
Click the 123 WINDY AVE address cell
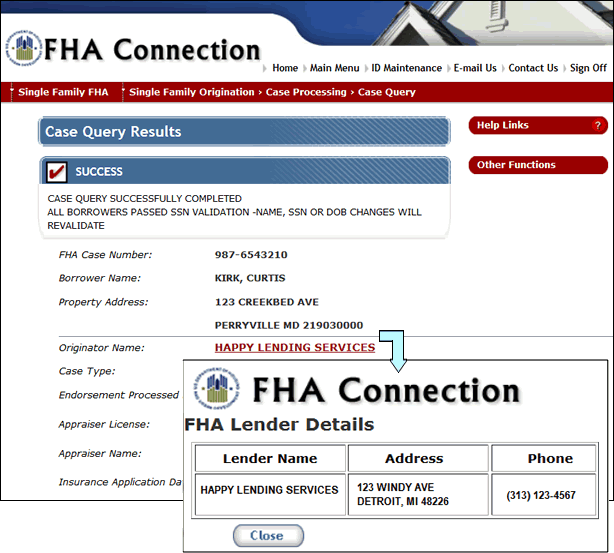[x=418, y=494]
